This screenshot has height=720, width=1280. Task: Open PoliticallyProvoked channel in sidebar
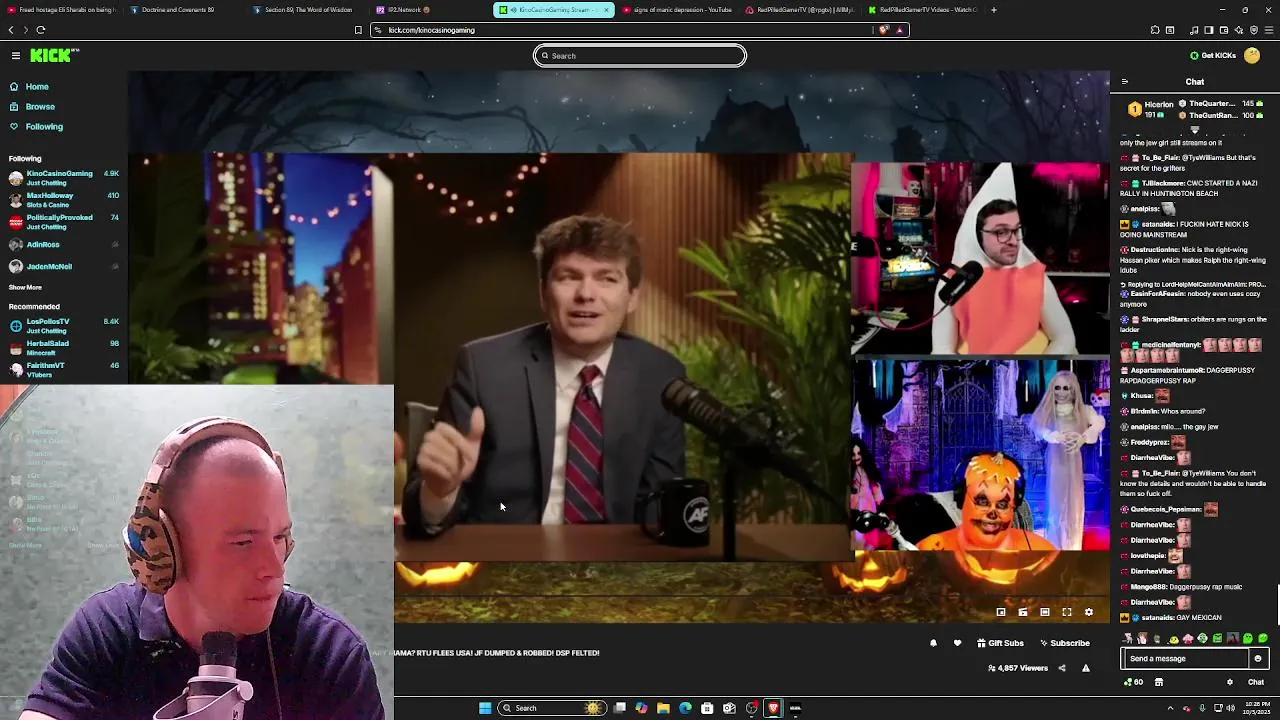point(64,222)
